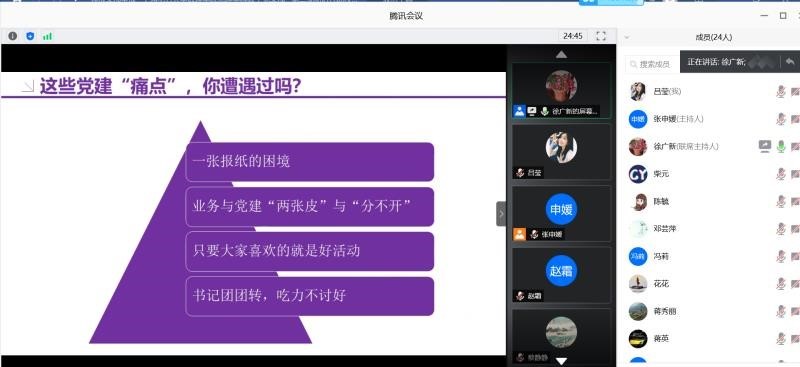This screenshot has height=367, width=800.
Task: Toggle 吕莹's muted microphone in member list
Action: 781,91
